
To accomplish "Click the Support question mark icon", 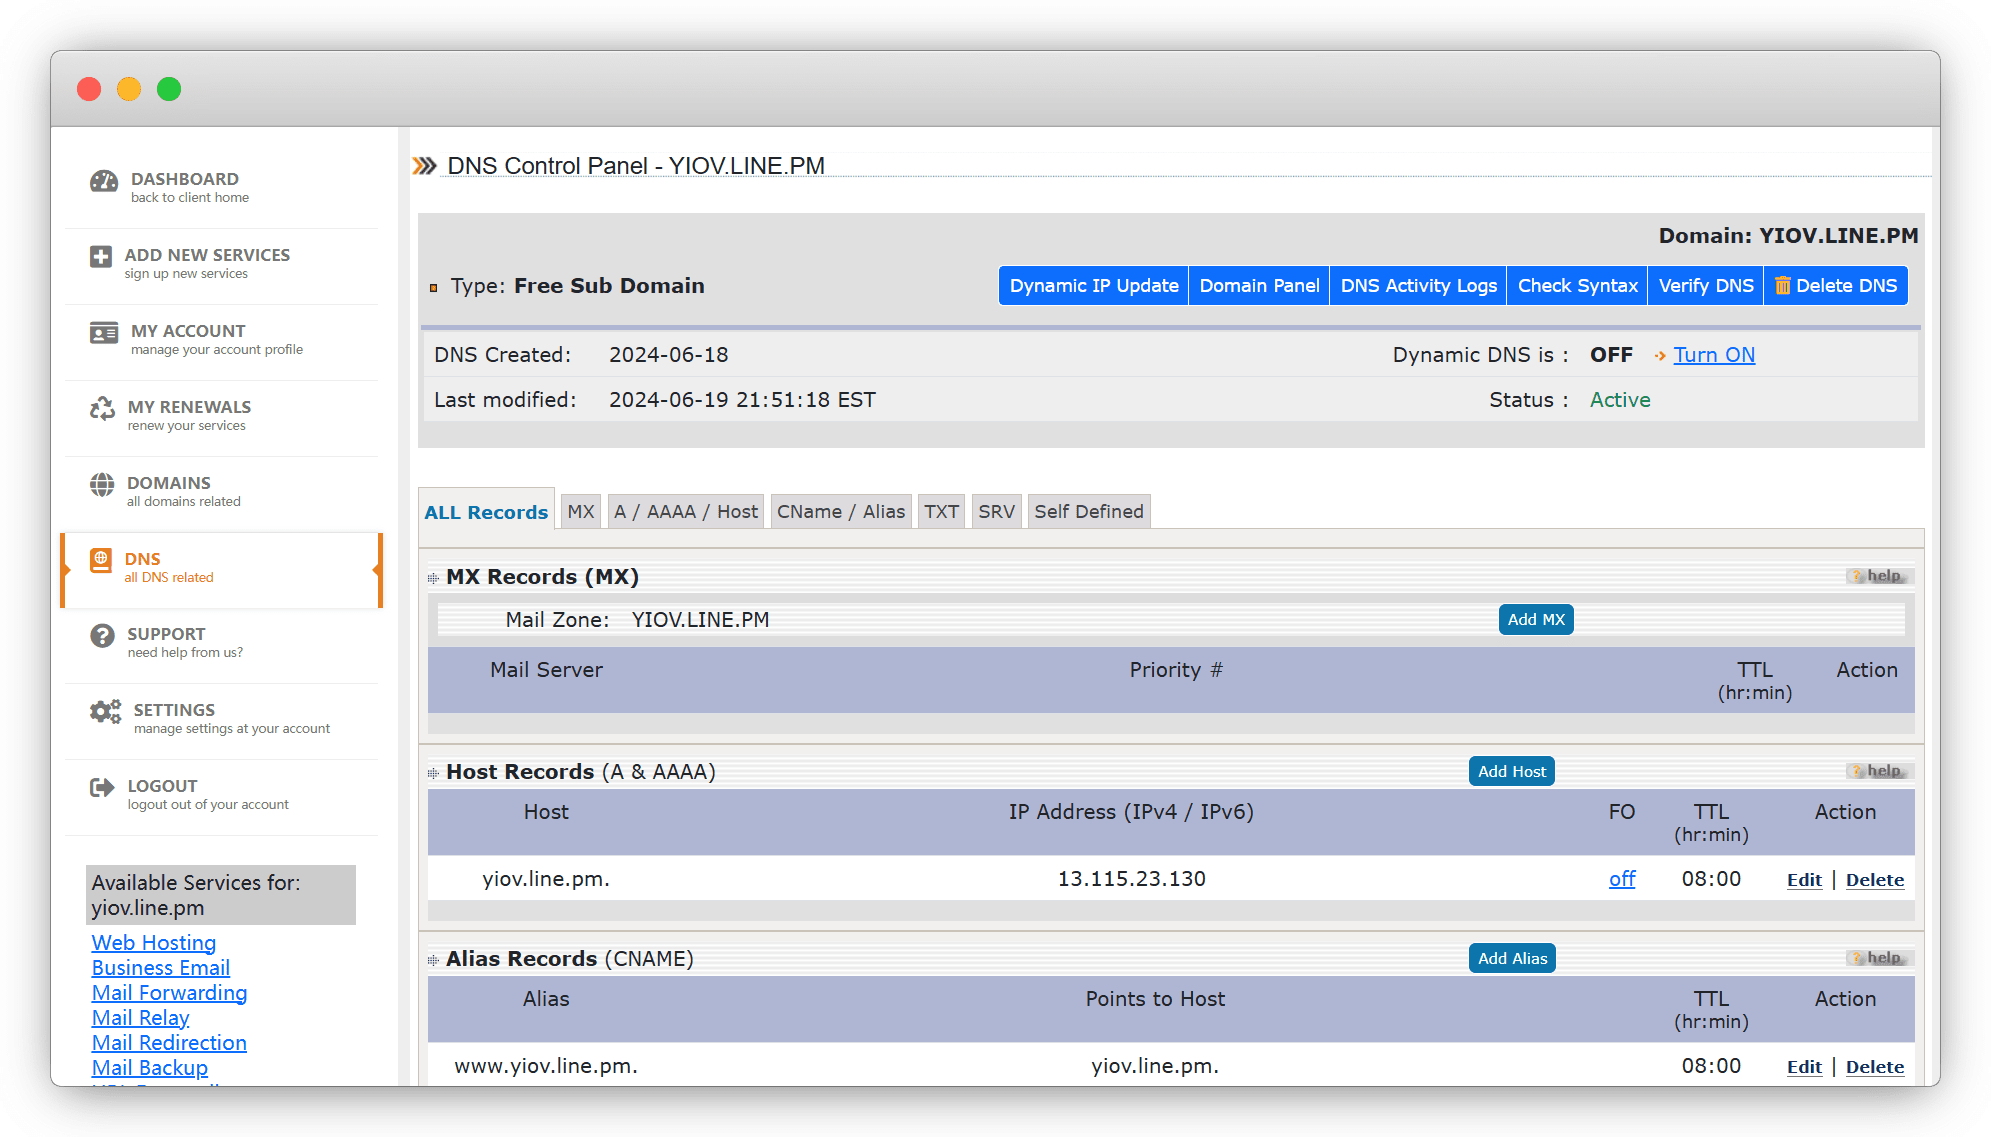I will (x=102, y=636).
